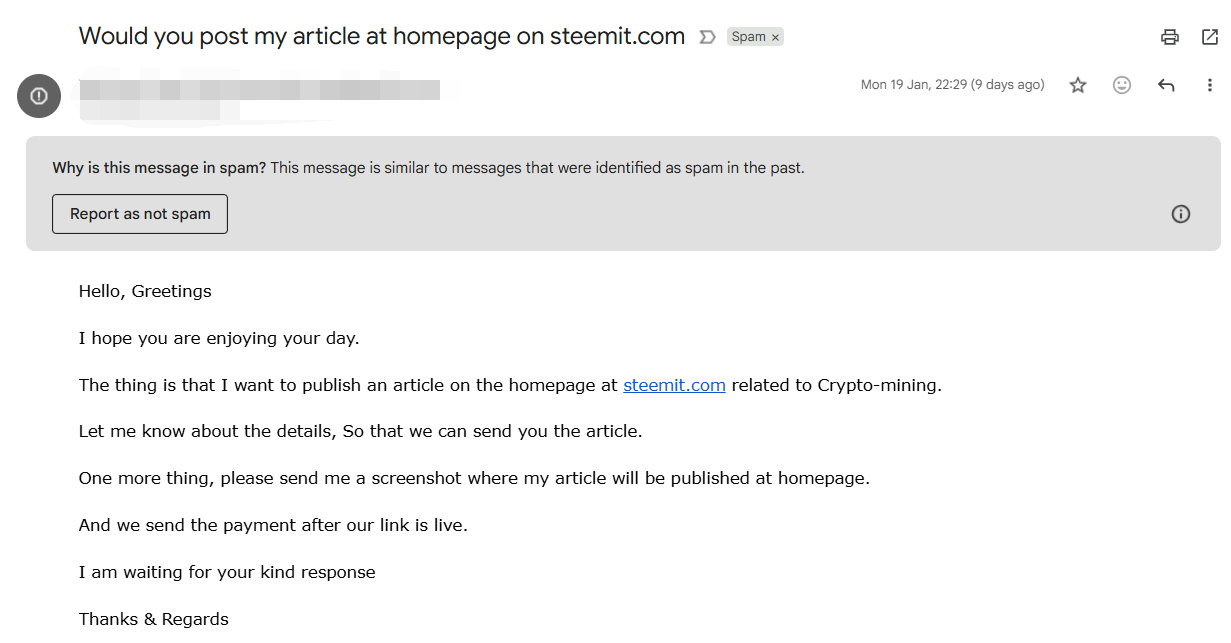Click the blurred sender name
Screen dimensions: 1231x643
point(259,89)
